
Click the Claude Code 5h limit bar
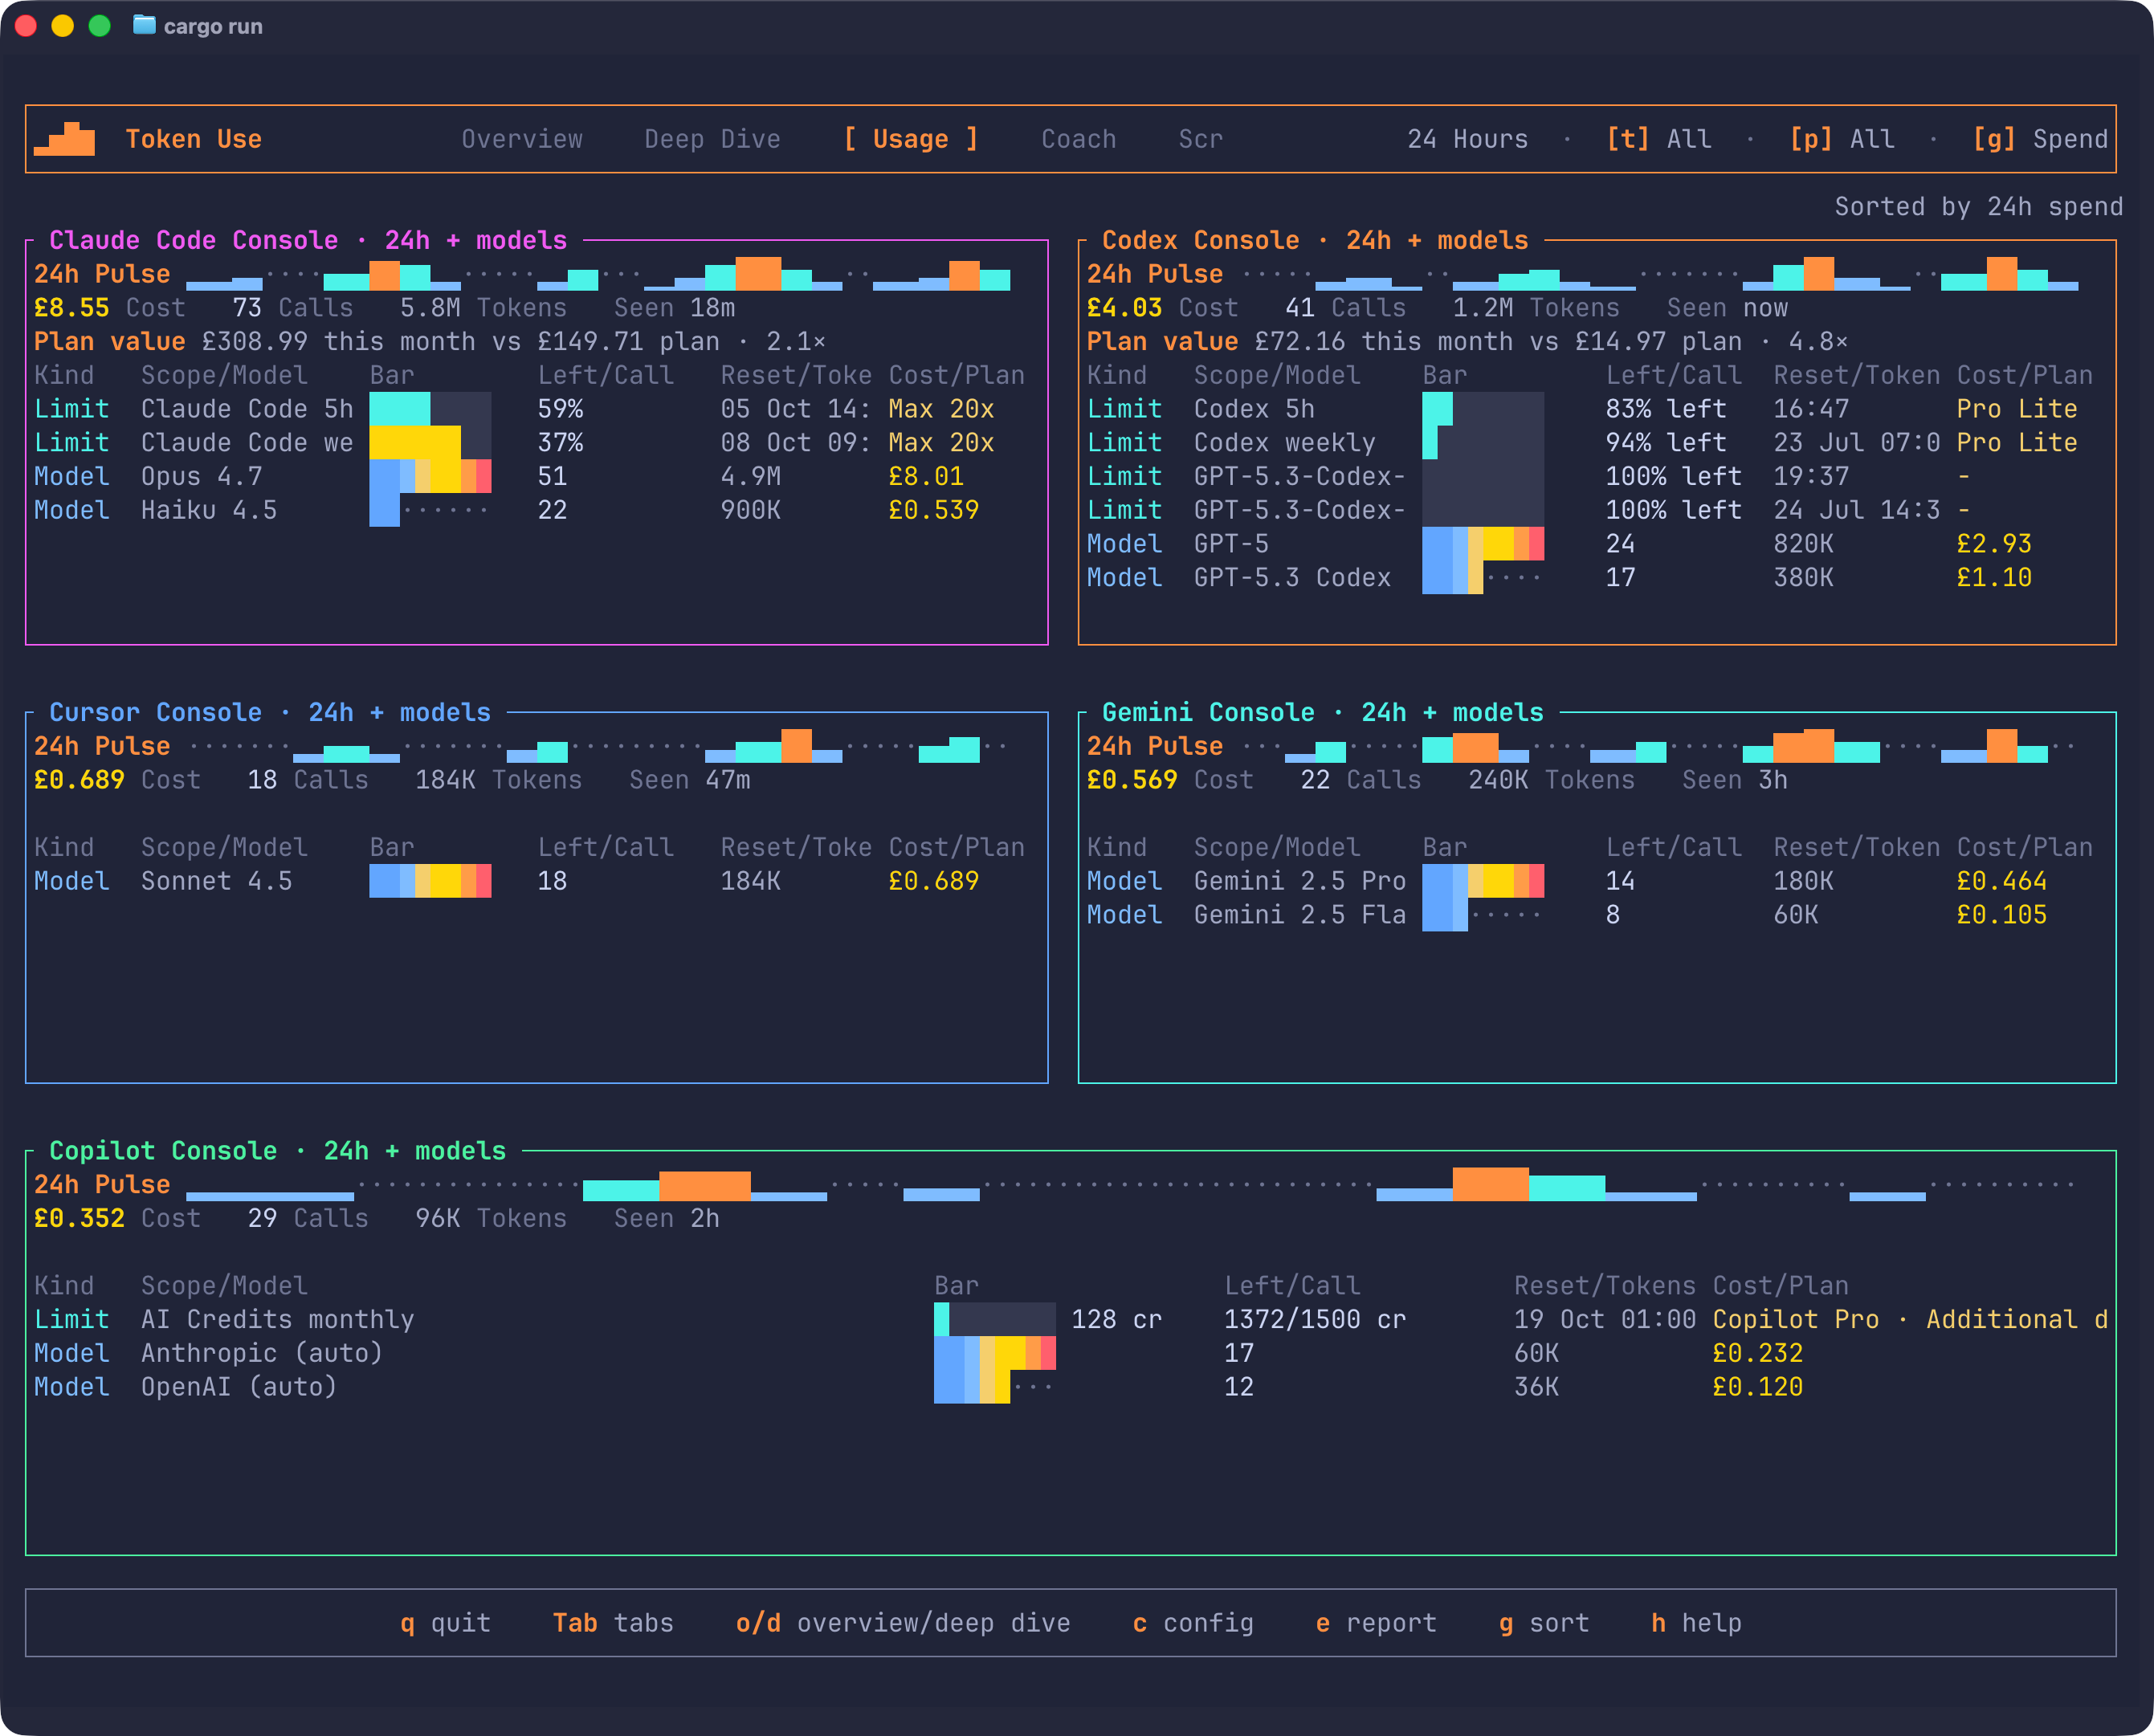point(430,409)
